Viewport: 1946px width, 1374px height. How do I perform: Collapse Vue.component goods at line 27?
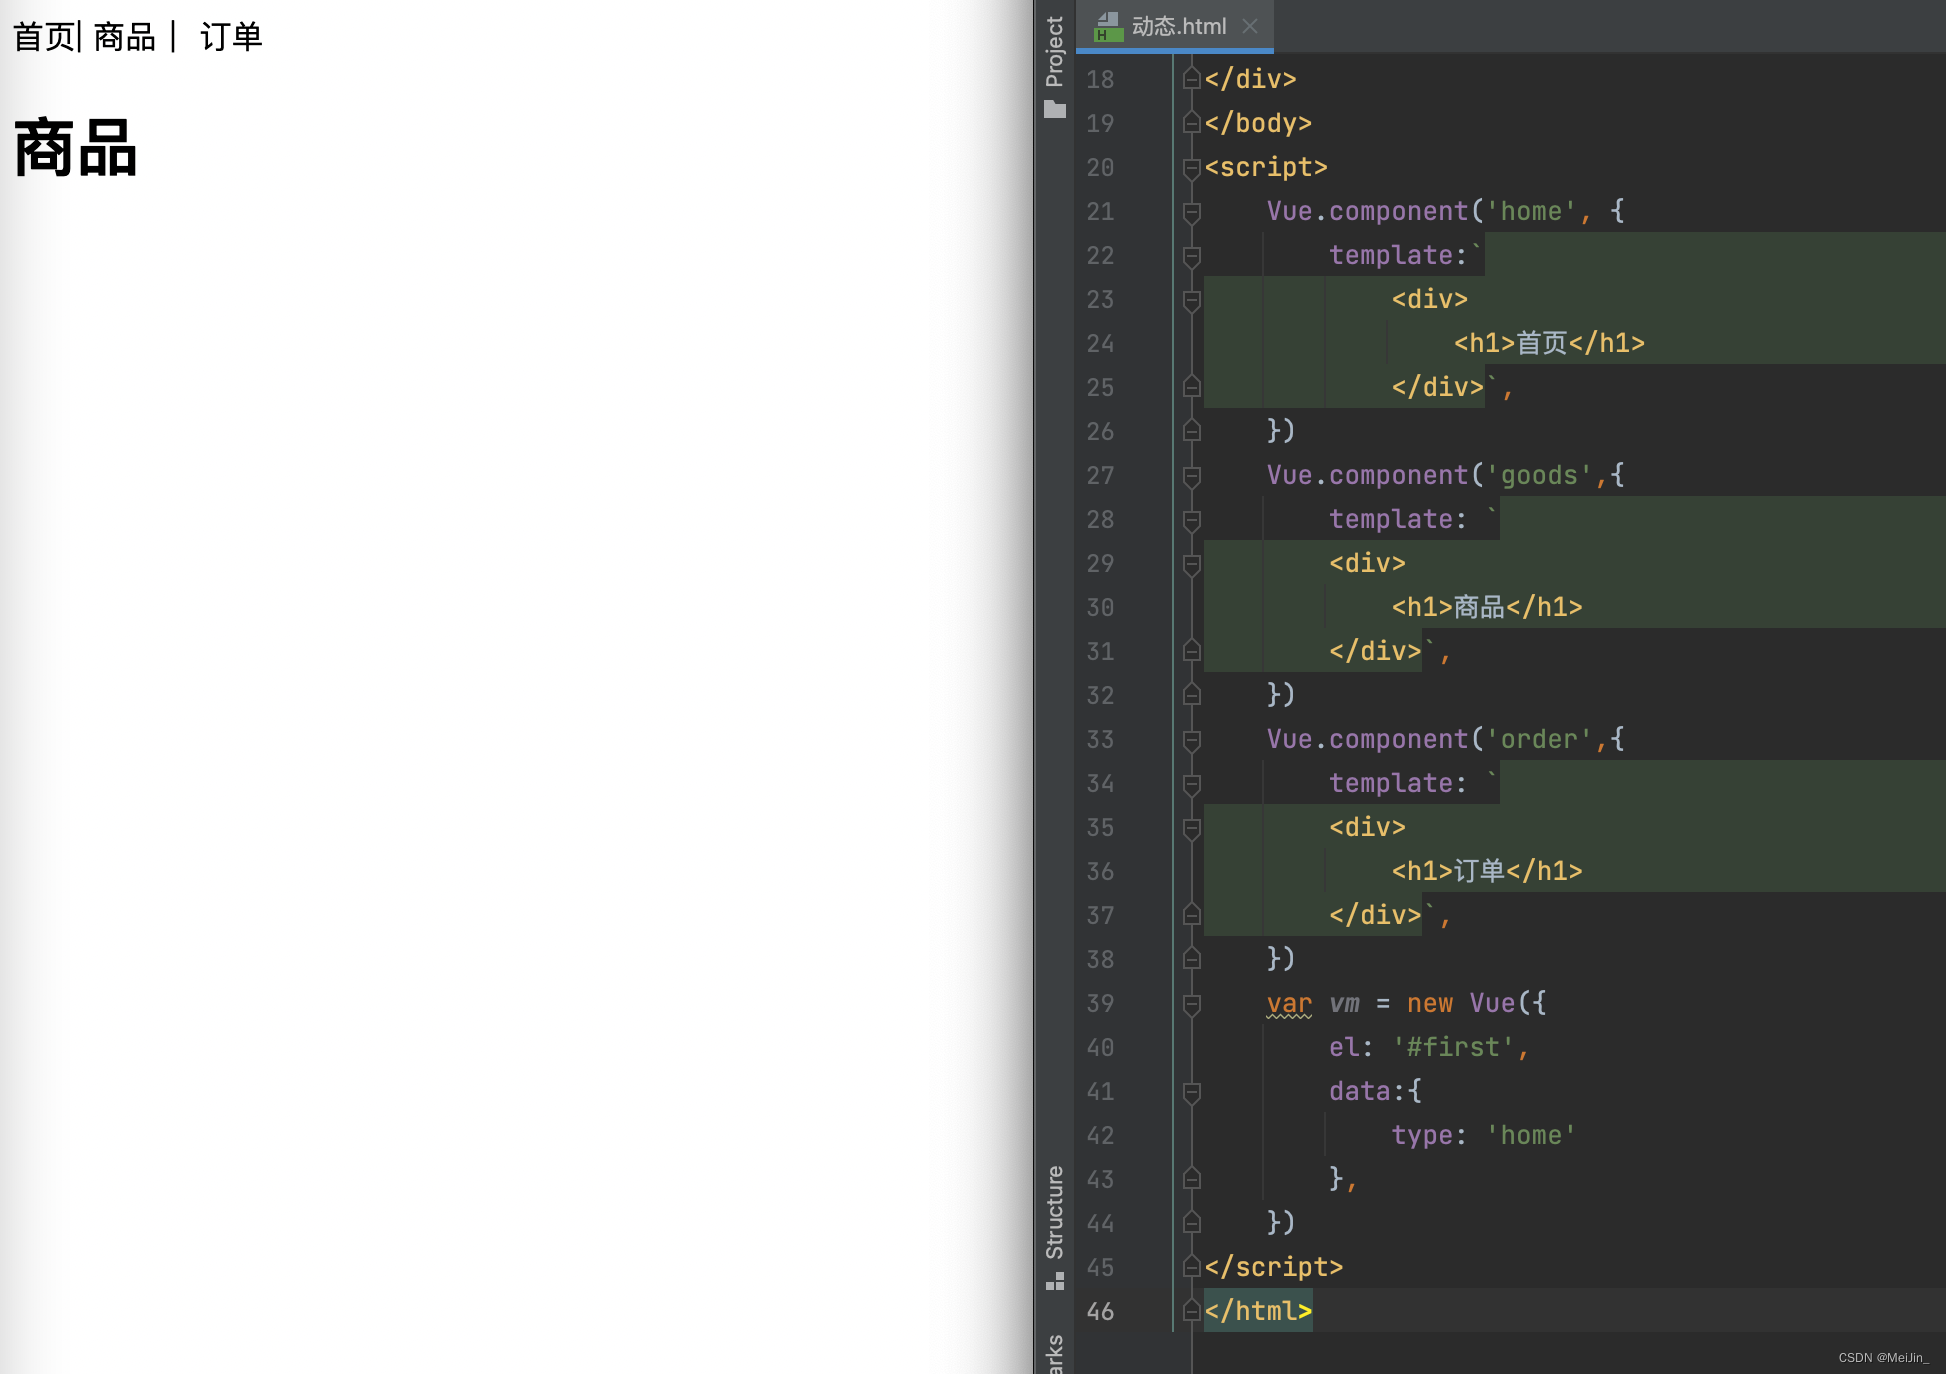pyautogui.click(x=1191, y=476)
